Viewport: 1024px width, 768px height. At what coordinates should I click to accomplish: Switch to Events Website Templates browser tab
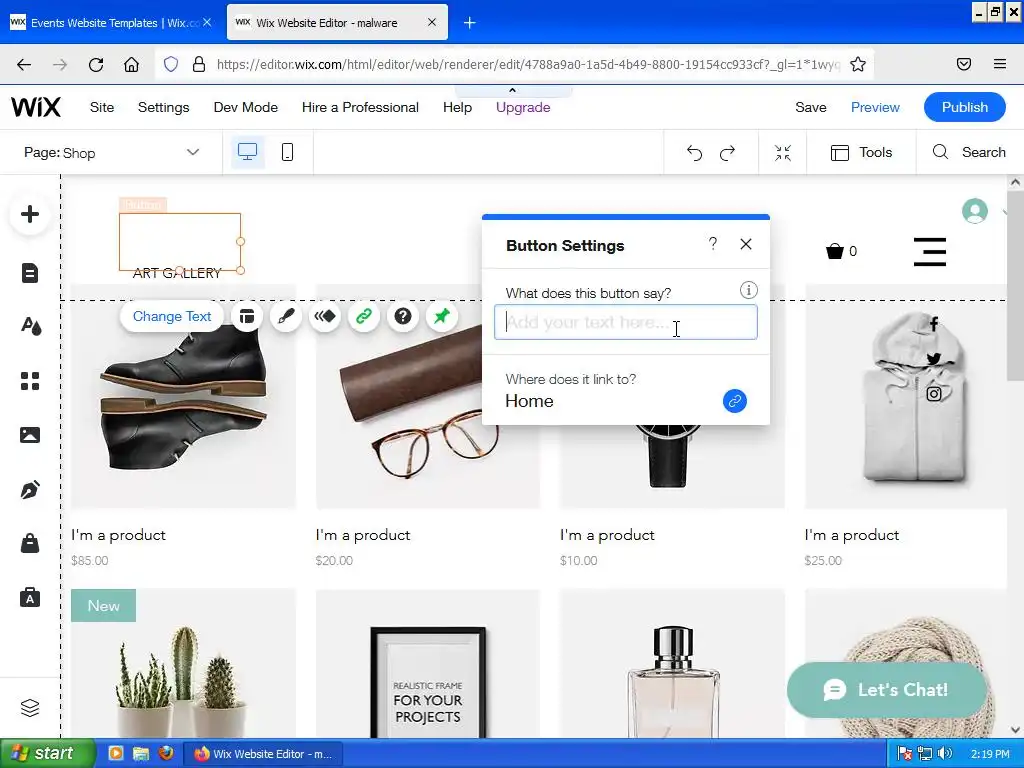(x=110, y=23)
